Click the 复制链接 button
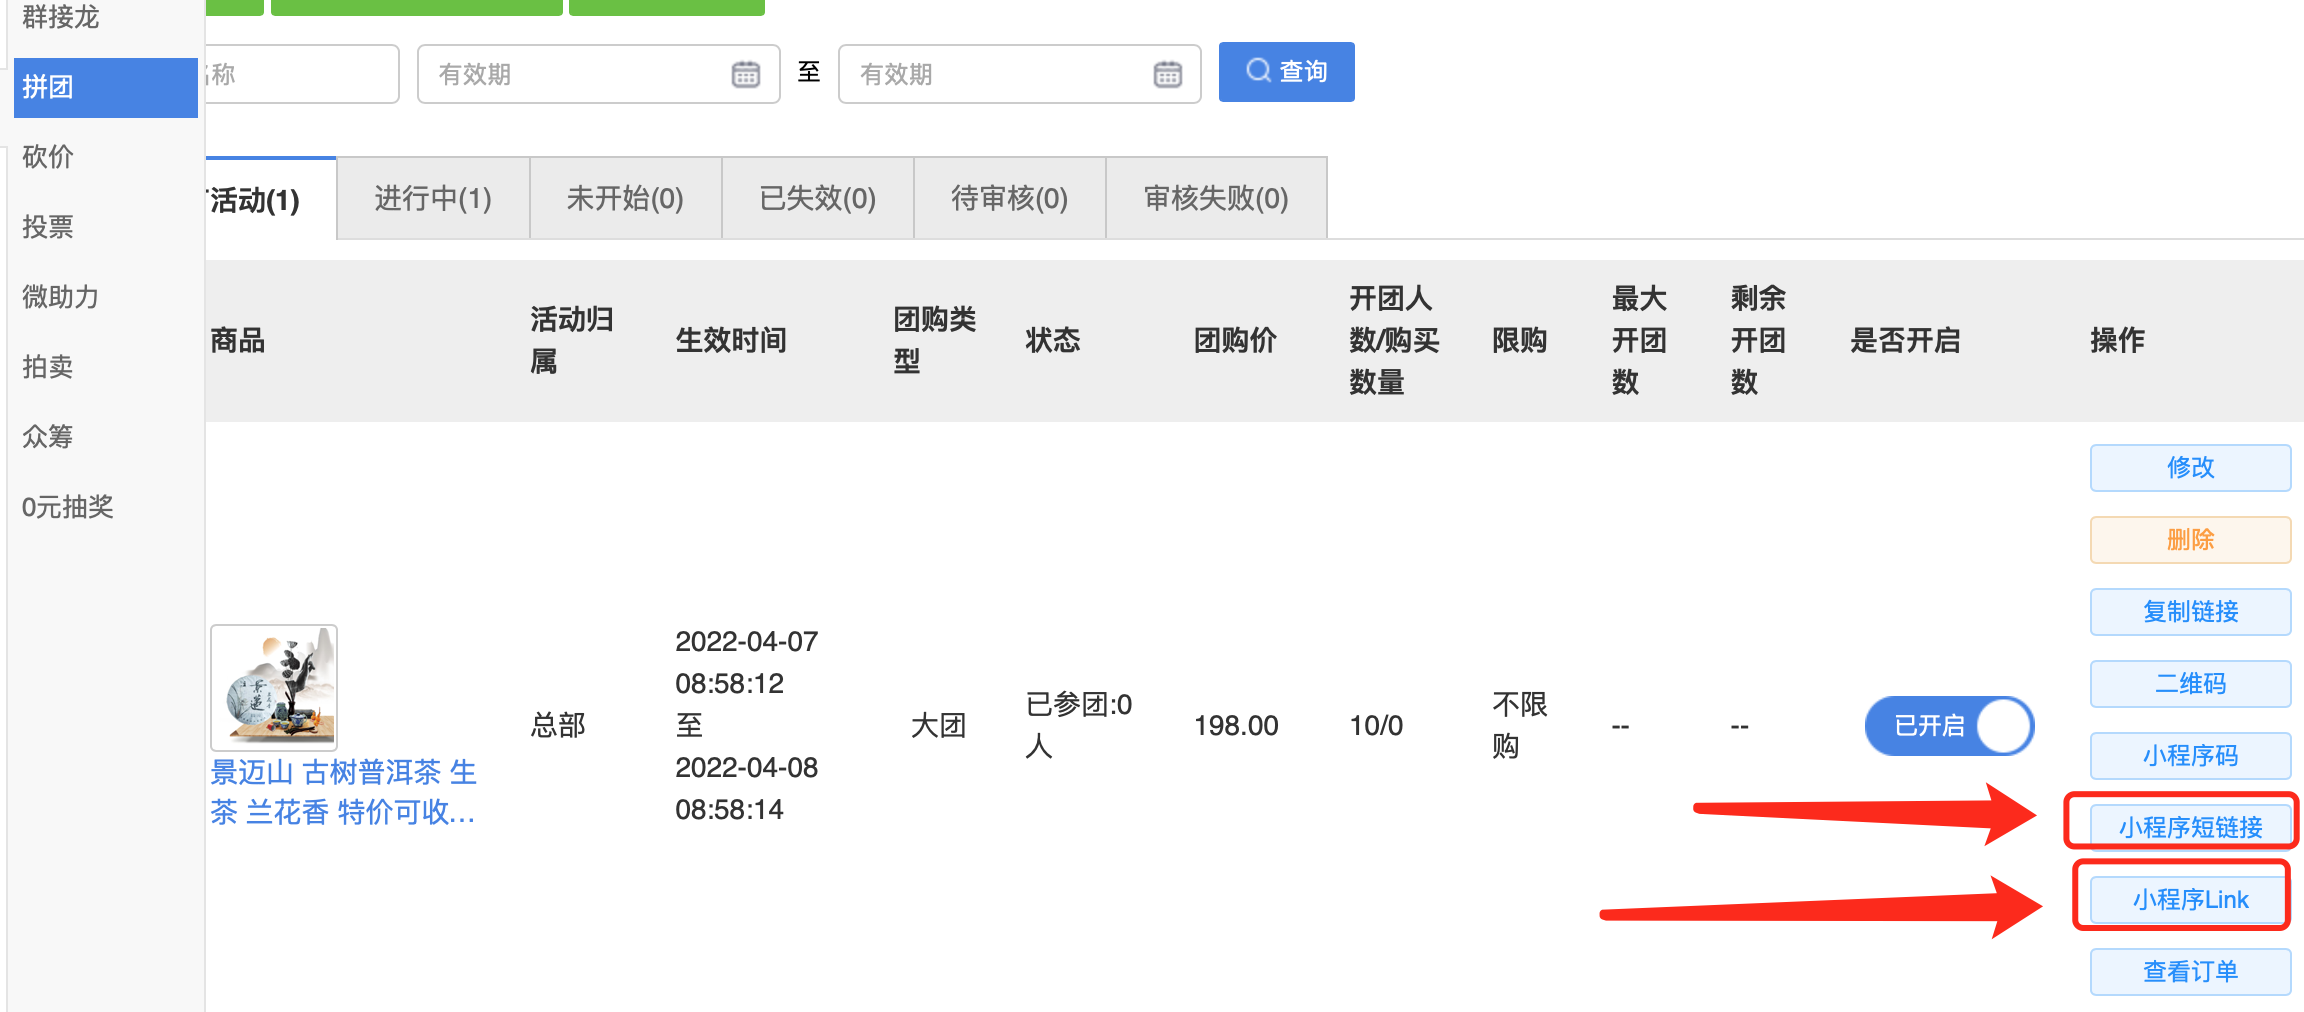This screenshot has width=2304, height=1012. coord(2190,612)
